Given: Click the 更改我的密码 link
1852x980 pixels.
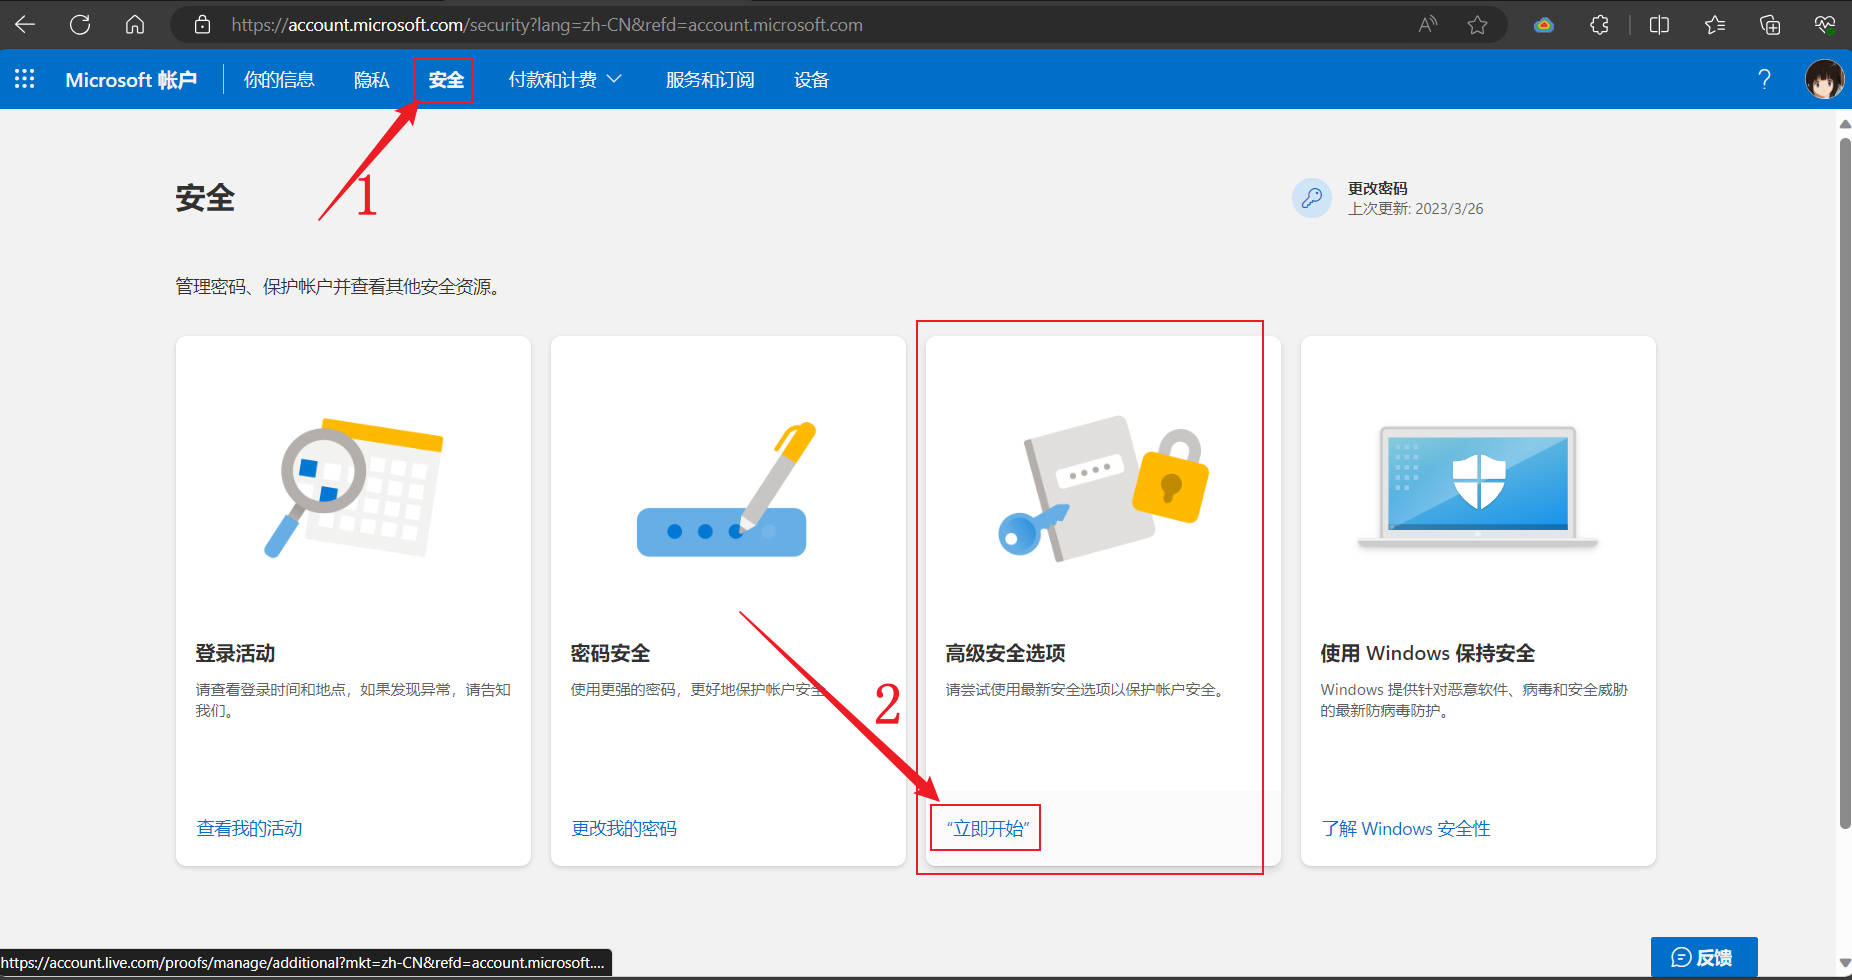Looking at the screenshot, I should coord(624,828).
